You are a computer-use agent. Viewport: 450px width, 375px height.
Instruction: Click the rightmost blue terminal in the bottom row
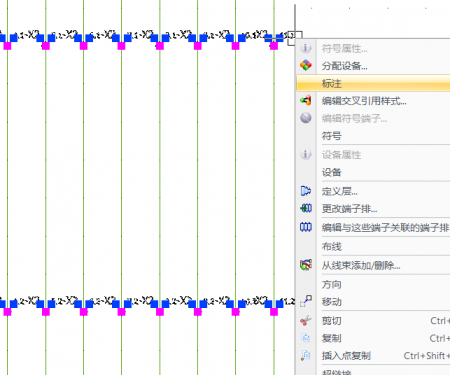pos(279,304)
